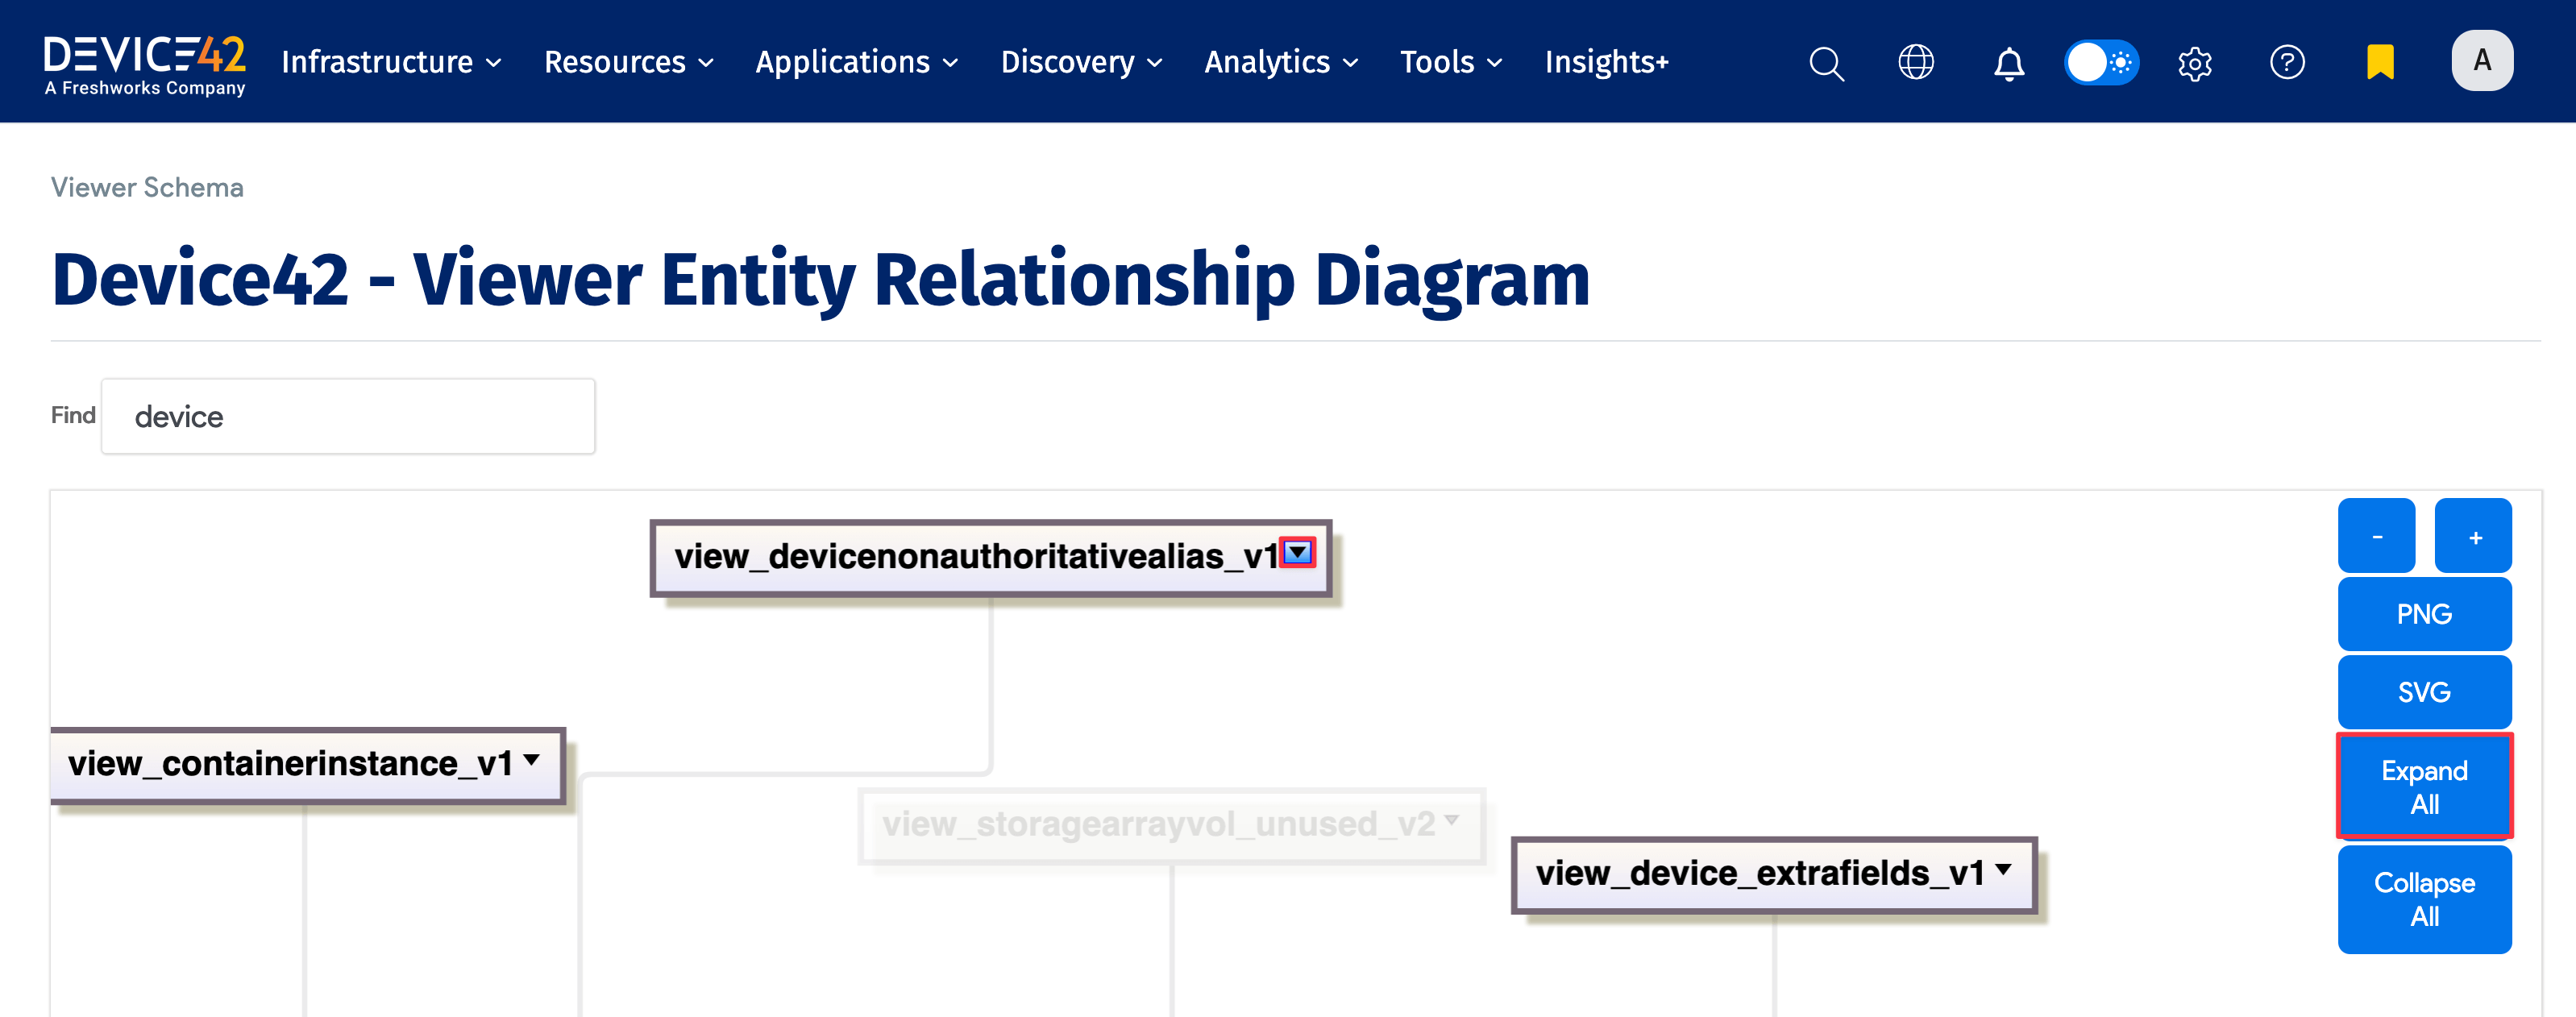Image resolution: width=2576 pixels, height=1017 pixels.
Task: Expand view_device_extrafields_v1 dropdown arrow
Action: click(2003, 869)
